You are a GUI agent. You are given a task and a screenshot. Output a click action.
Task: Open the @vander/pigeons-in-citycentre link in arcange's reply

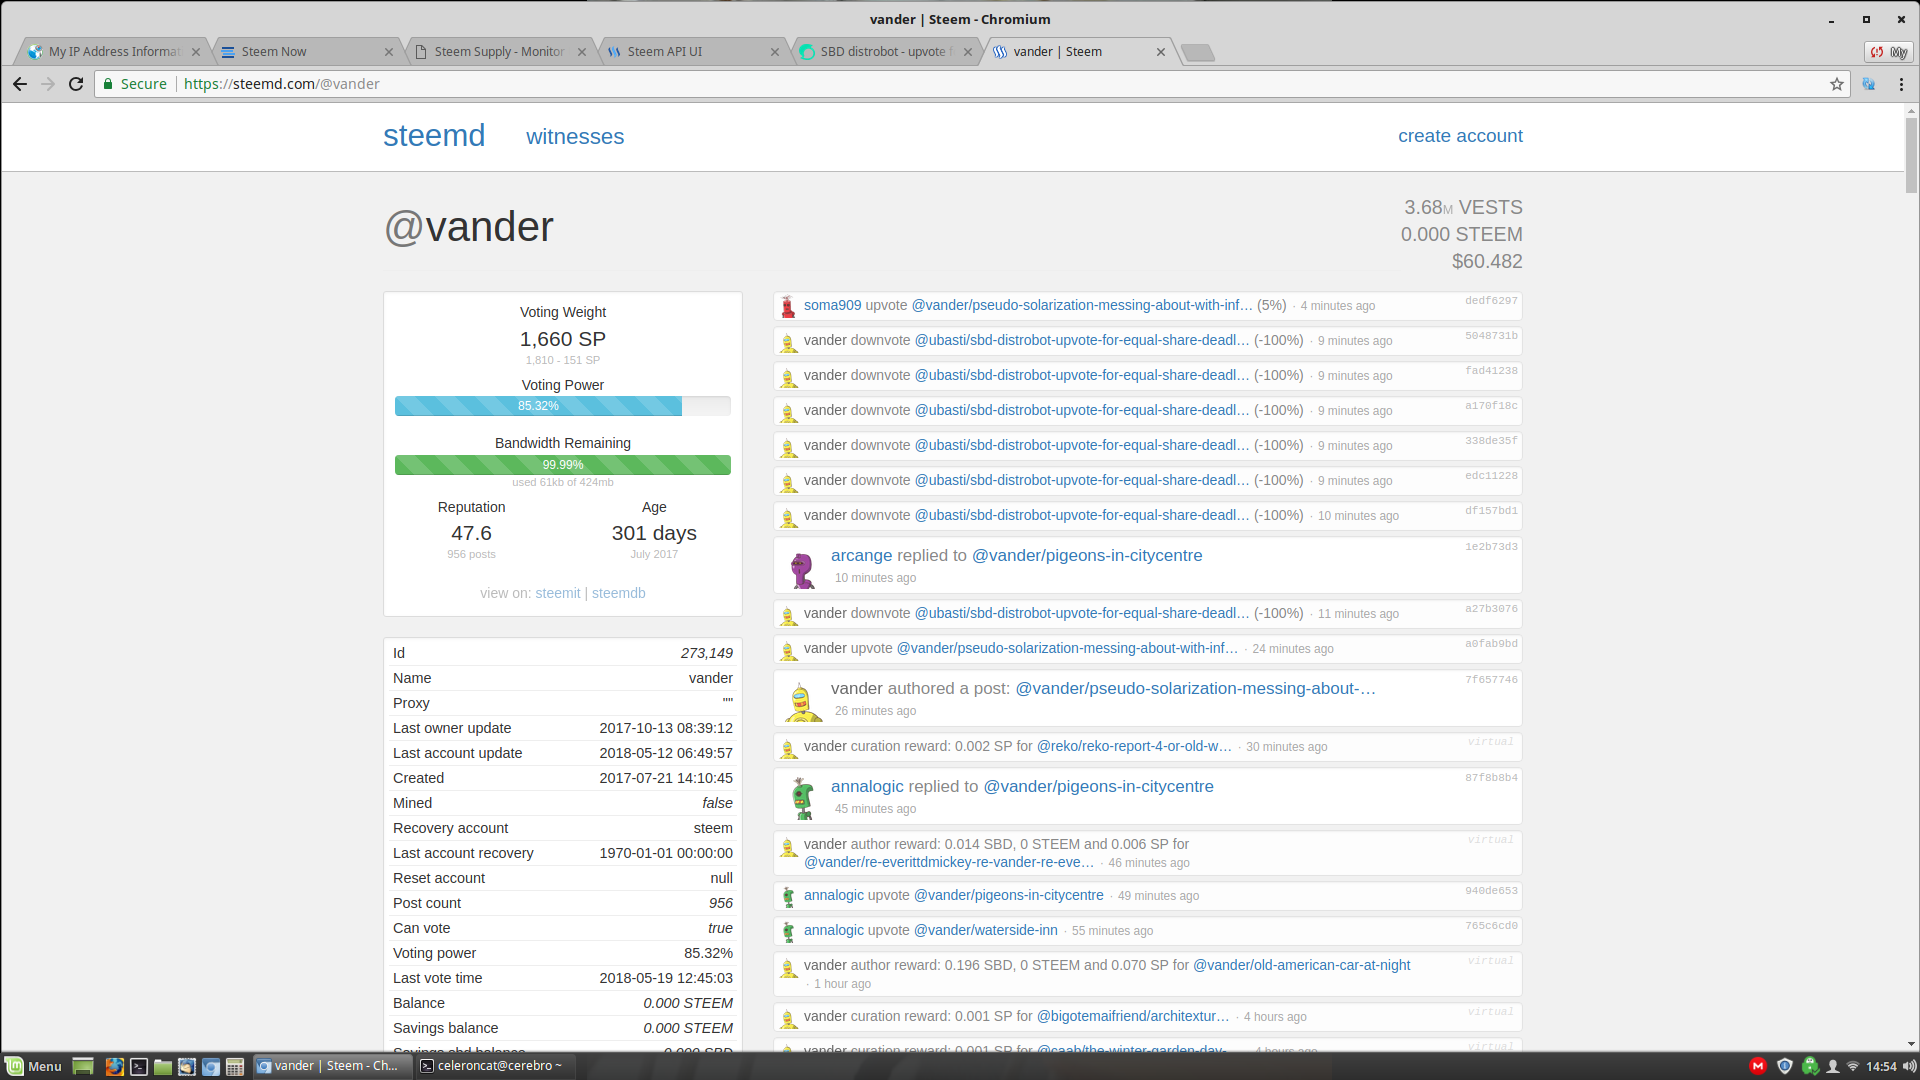(x=1087, y=556)
